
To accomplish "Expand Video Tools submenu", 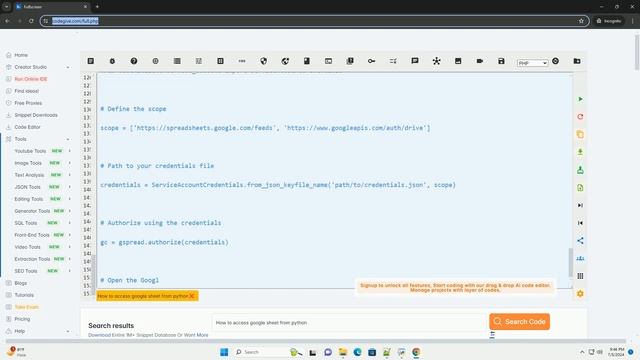I will tap(69, 247).
